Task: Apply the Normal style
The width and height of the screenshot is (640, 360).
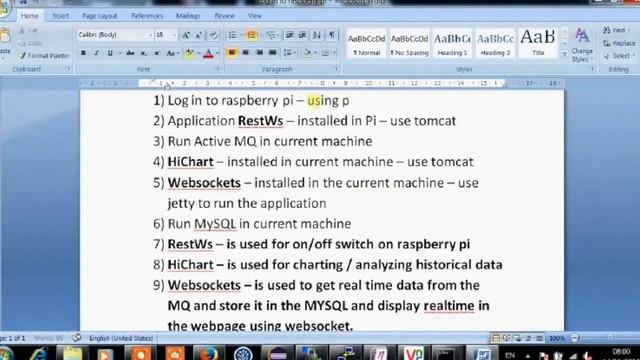Action: point(367,44)
